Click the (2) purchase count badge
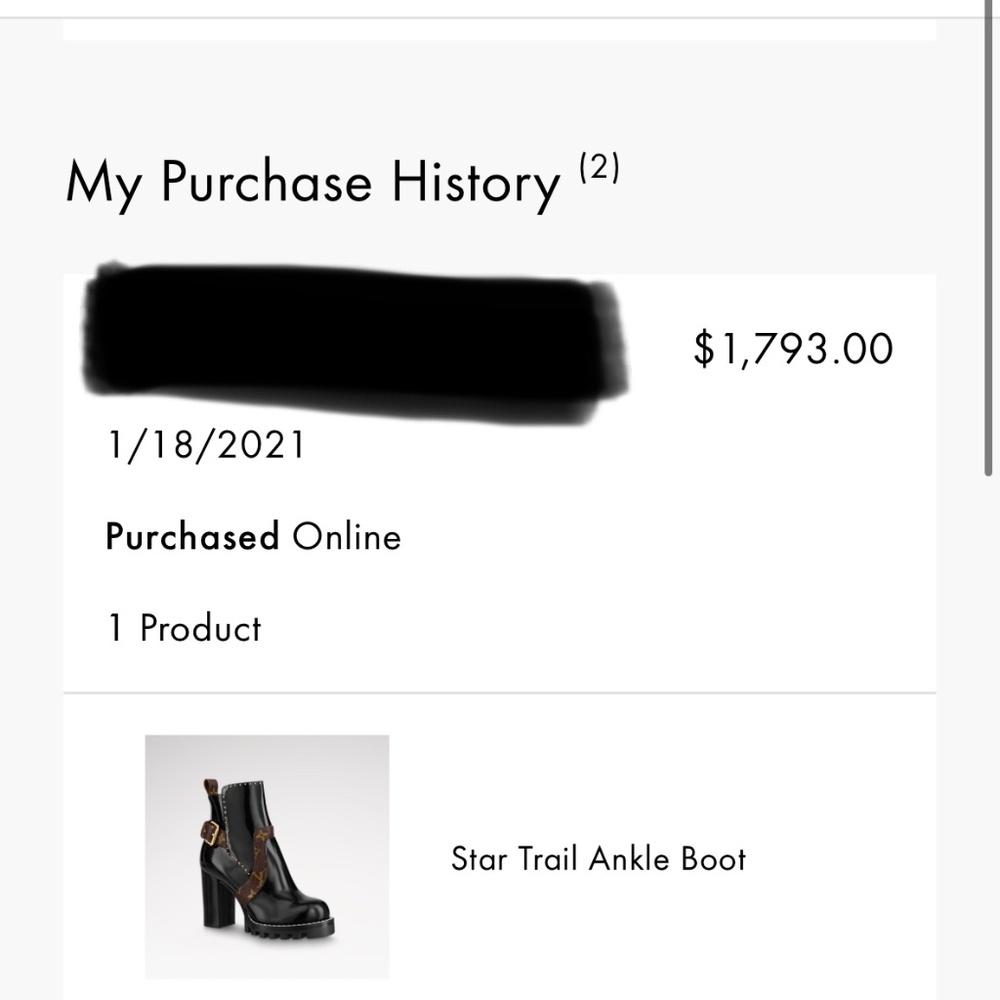1000x1000 pixels. click(598, 169)
